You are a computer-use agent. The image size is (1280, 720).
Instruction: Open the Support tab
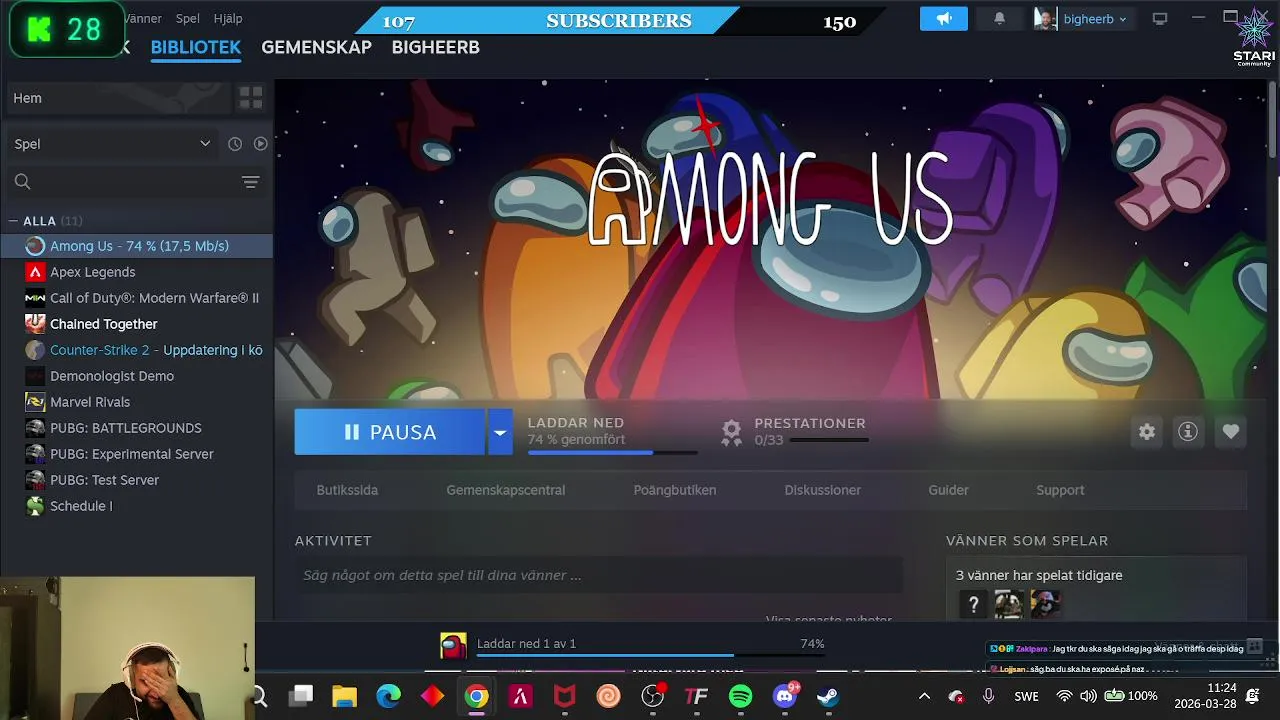click(x=1060, y=490)
